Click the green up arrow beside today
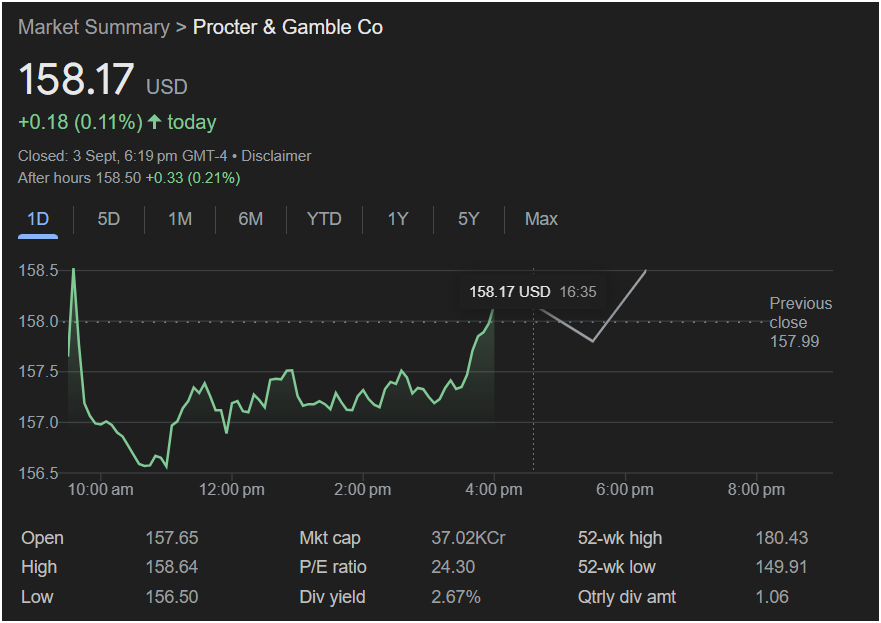The height and width of the screenshot is (623, 881). coord(155,121)
